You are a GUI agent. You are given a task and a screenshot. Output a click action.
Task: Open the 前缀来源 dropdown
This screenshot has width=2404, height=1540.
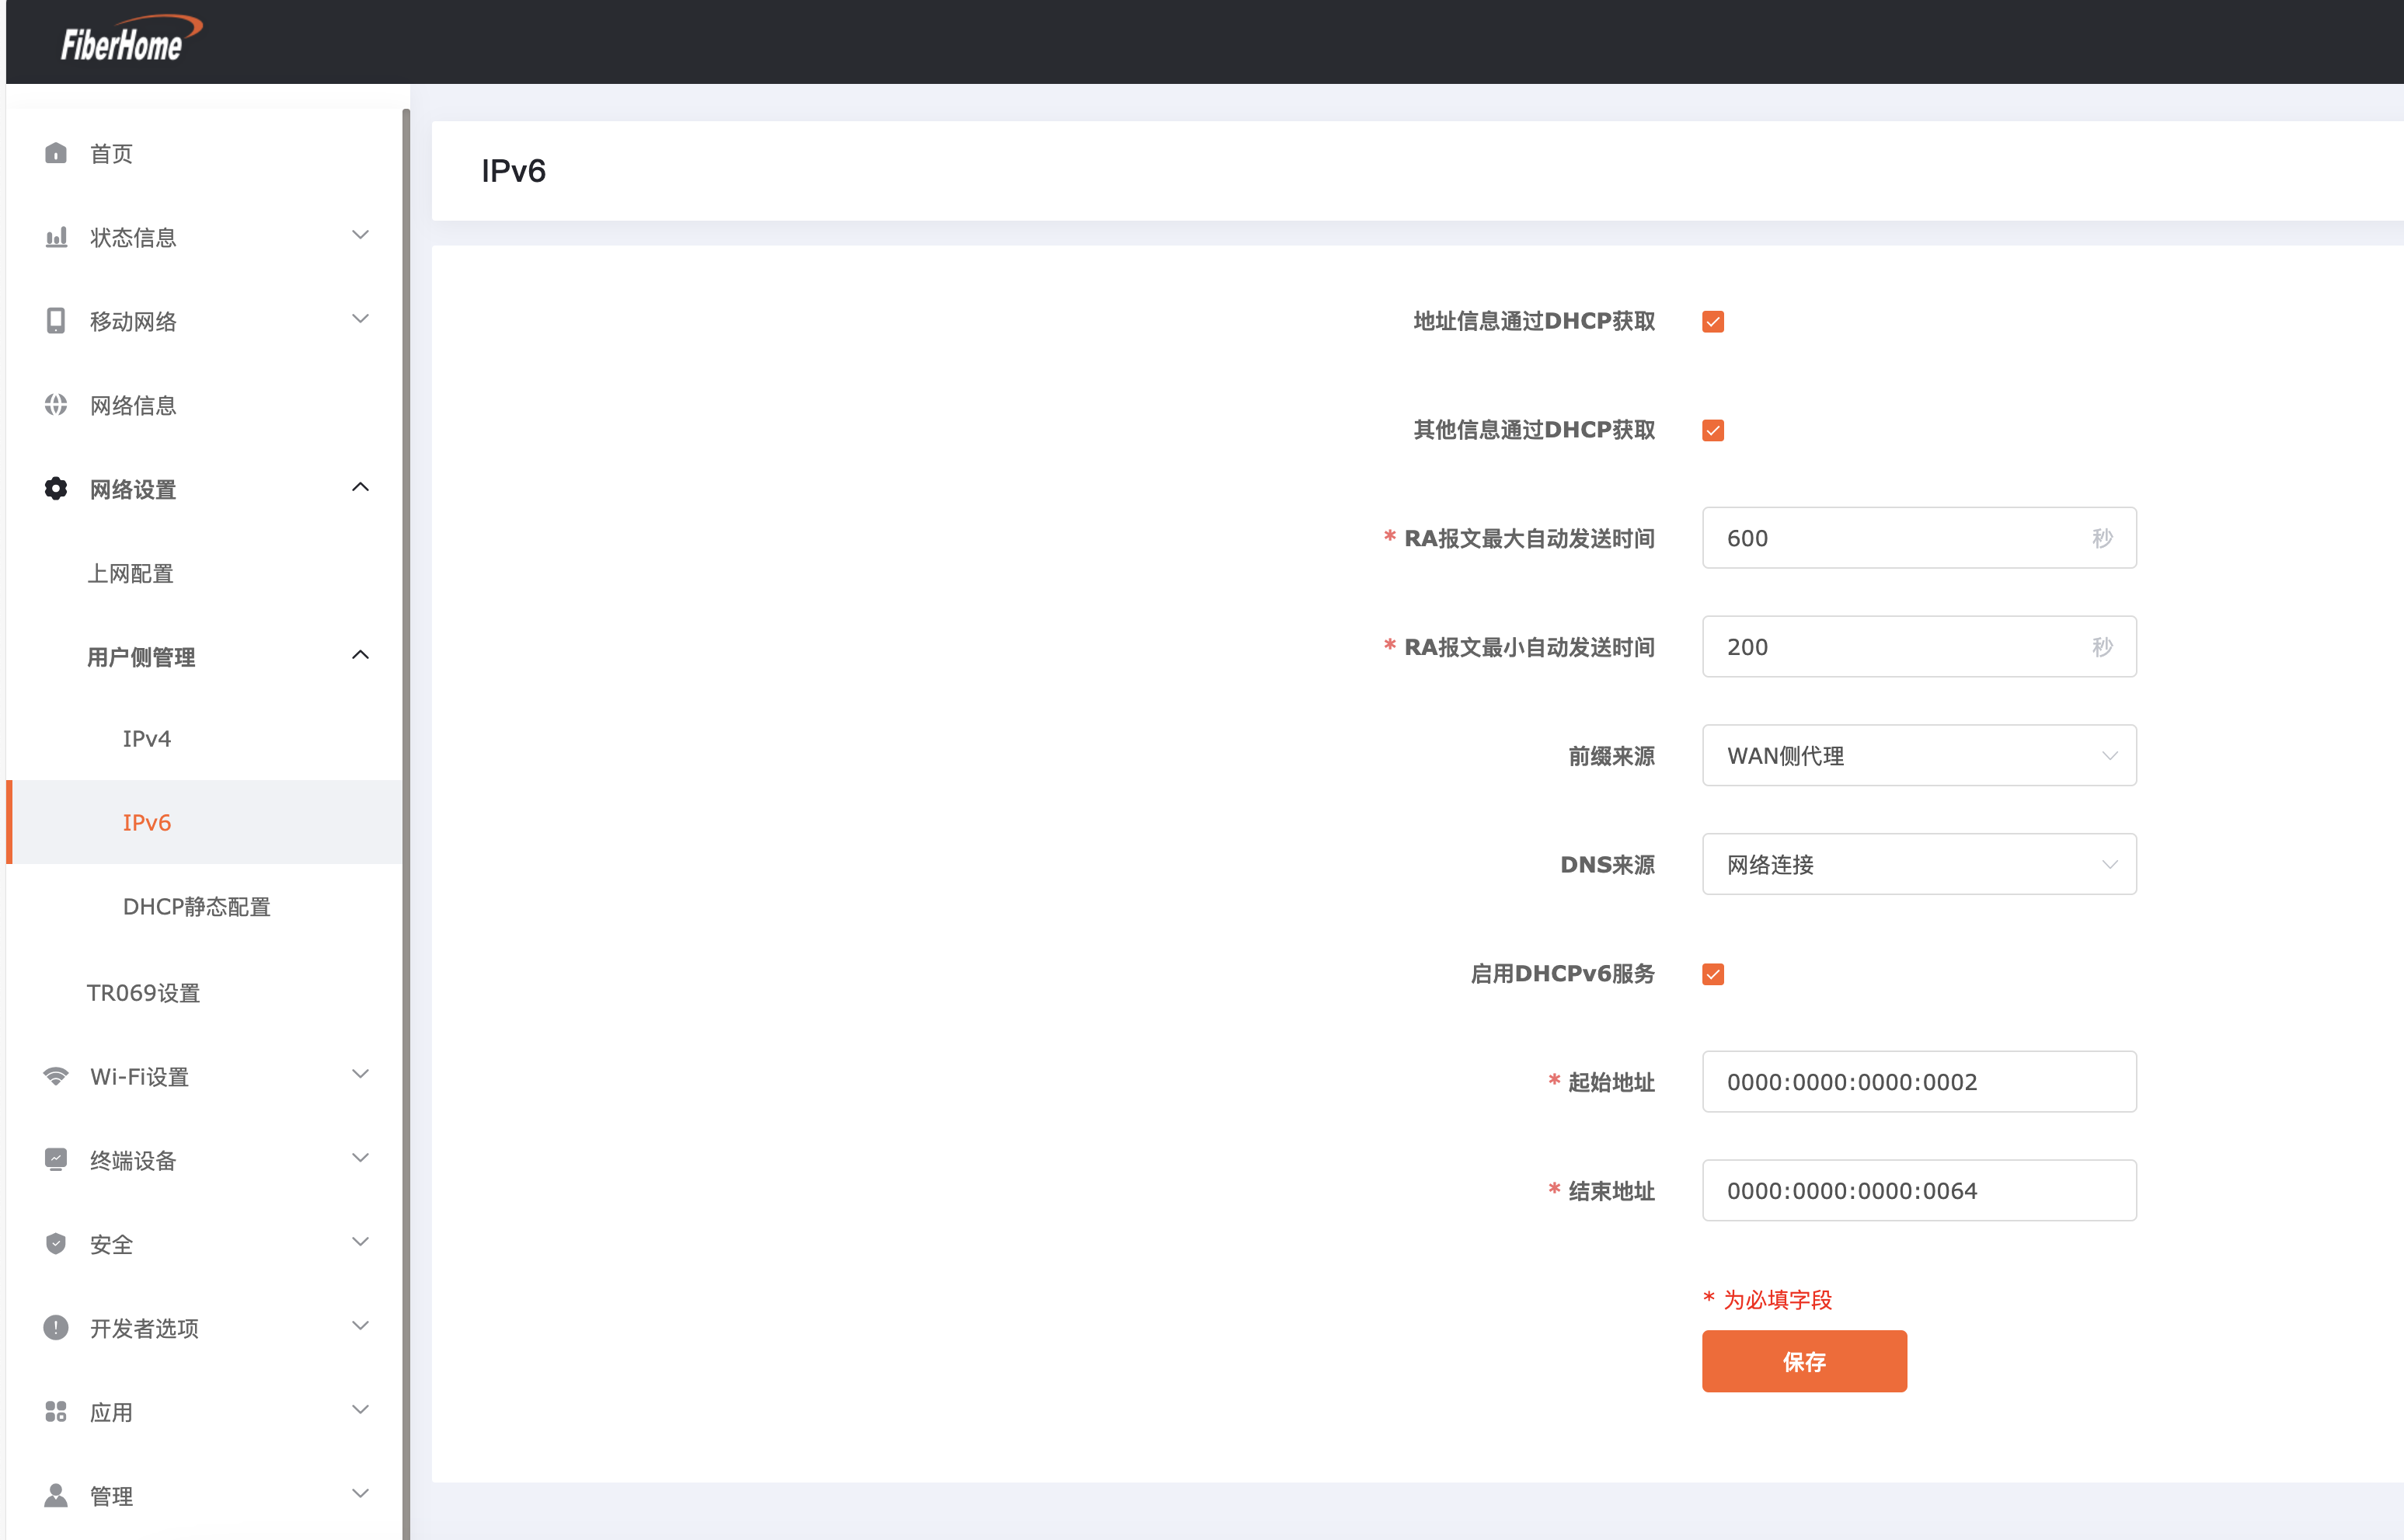[x=1918, y=756]
